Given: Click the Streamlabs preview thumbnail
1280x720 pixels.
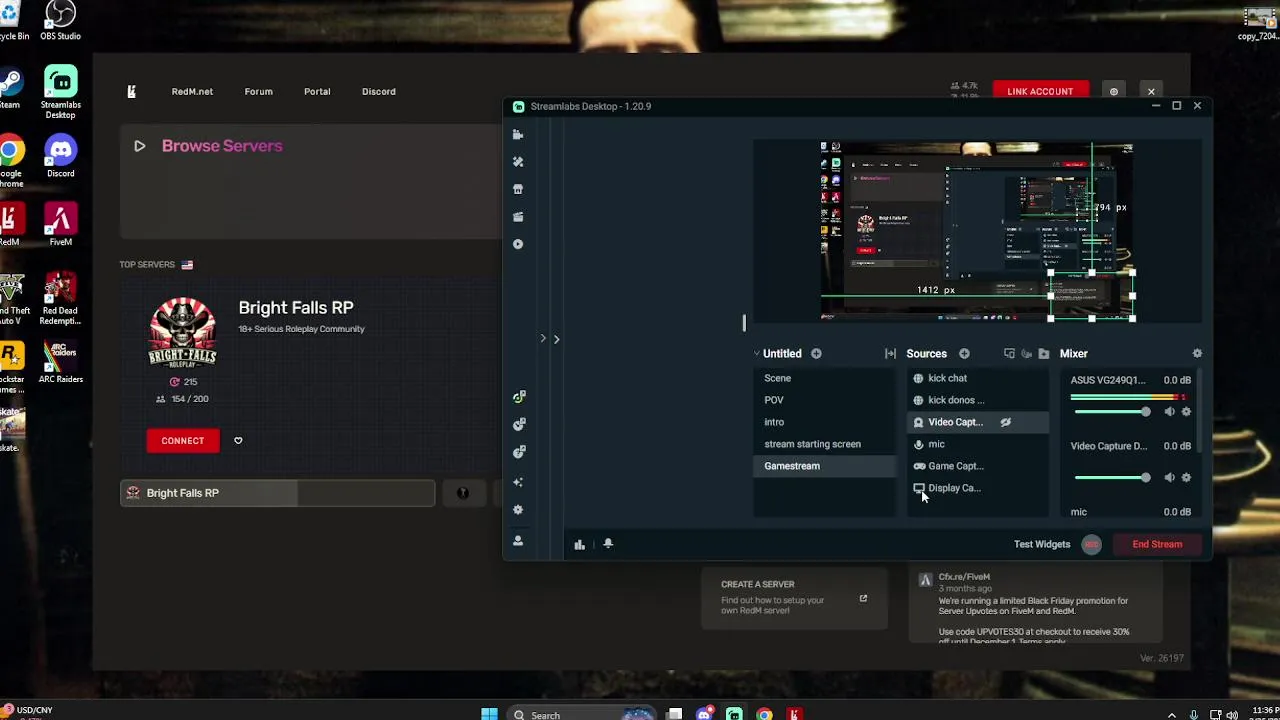Looking at the screenshot, I should pyautogui.click(x=977, y=231).
